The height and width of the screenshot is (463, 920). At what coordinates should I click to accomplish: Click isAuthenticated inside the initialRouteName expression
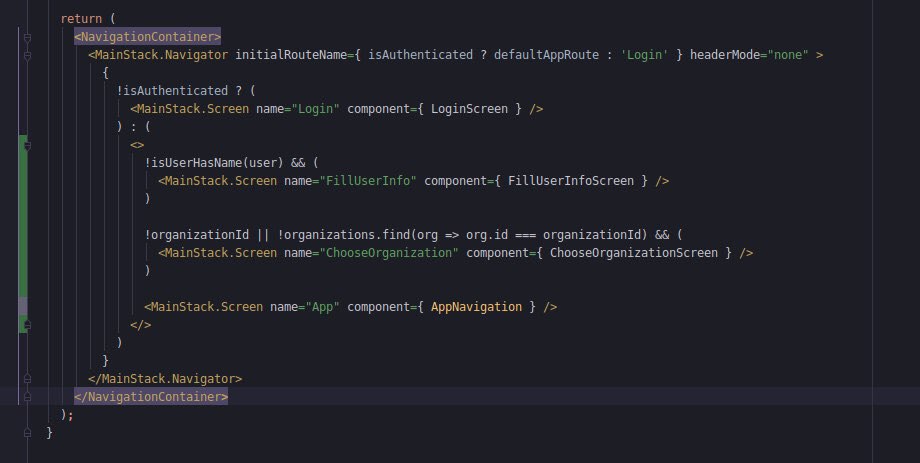(x=420, y=55)
